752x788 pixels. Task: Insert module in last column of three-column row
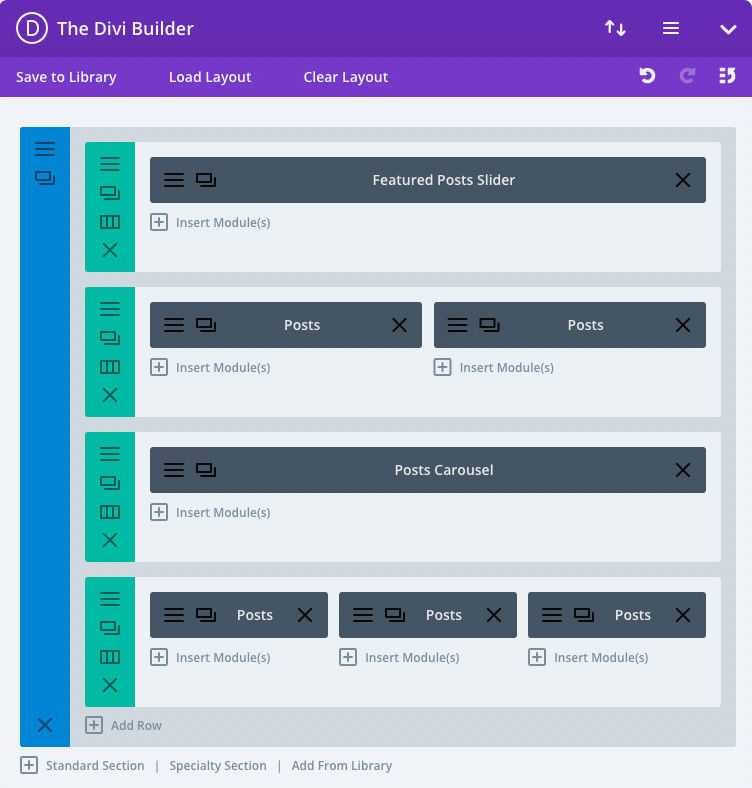[x=588, y=657]
